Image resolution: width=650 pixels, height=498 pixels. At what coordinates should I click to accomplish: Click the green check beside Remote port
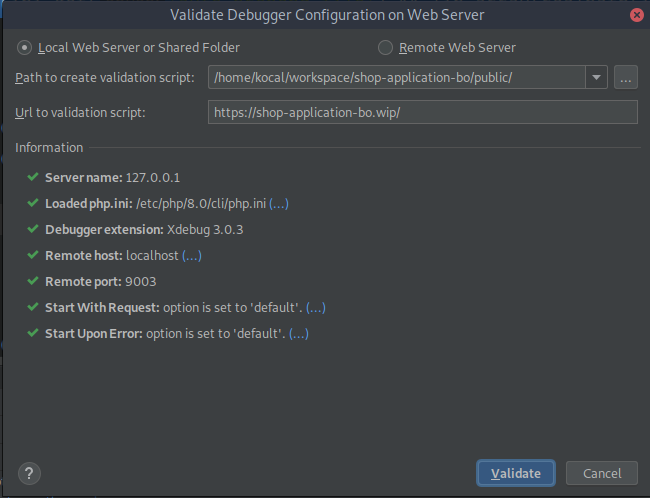click(33, 281)
